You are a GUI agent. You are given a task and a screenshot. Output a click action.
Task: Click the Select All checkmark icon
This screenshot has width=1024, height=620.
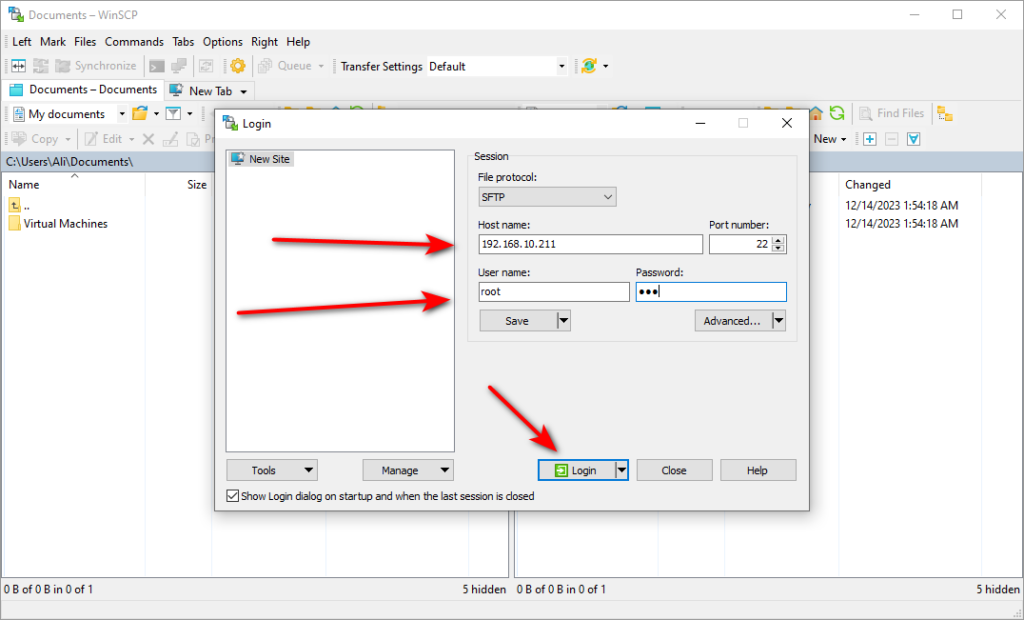(x=914, y=139)
